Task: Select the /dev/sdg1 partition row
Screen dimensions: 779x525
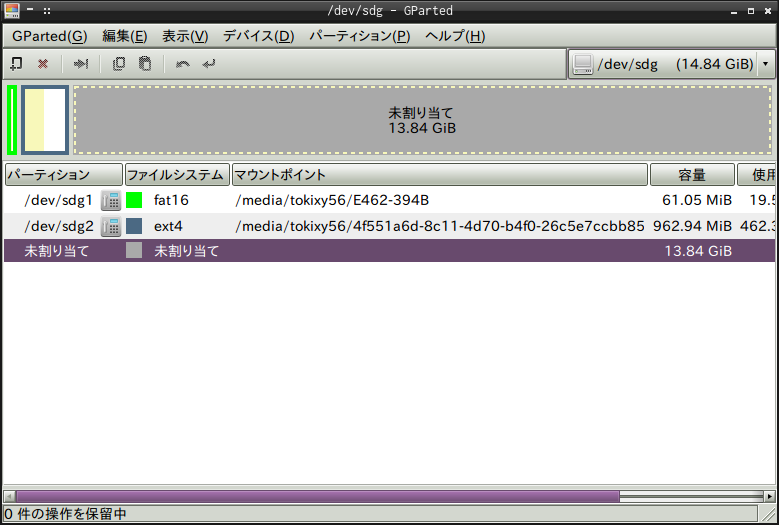Action: pyautogui.click(x=390, y=200)
